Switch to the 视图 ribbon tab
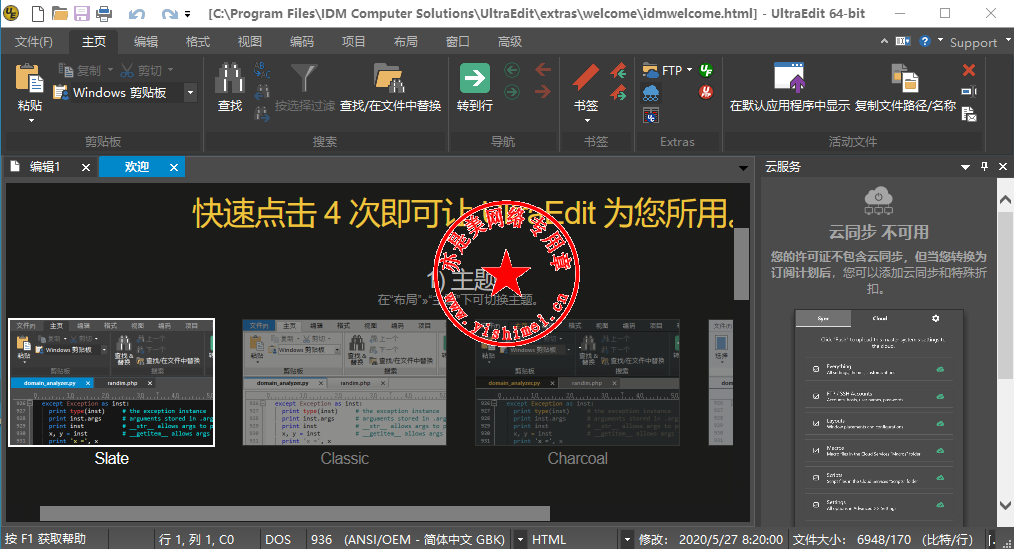Image resolution: width=1014 pixels, height=549 pixels. click(x=250, y=42)
